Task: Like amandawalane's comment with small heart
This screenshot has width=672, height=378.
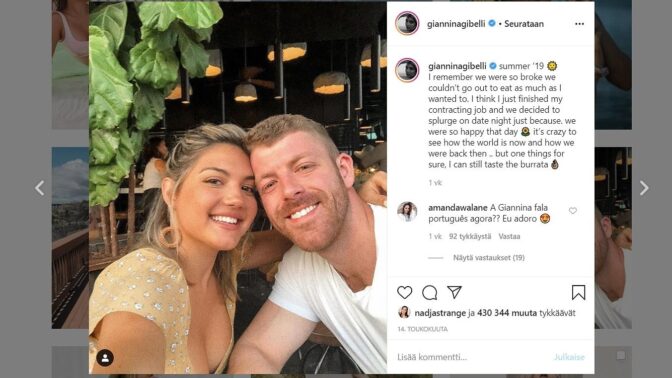Action: 573,210
